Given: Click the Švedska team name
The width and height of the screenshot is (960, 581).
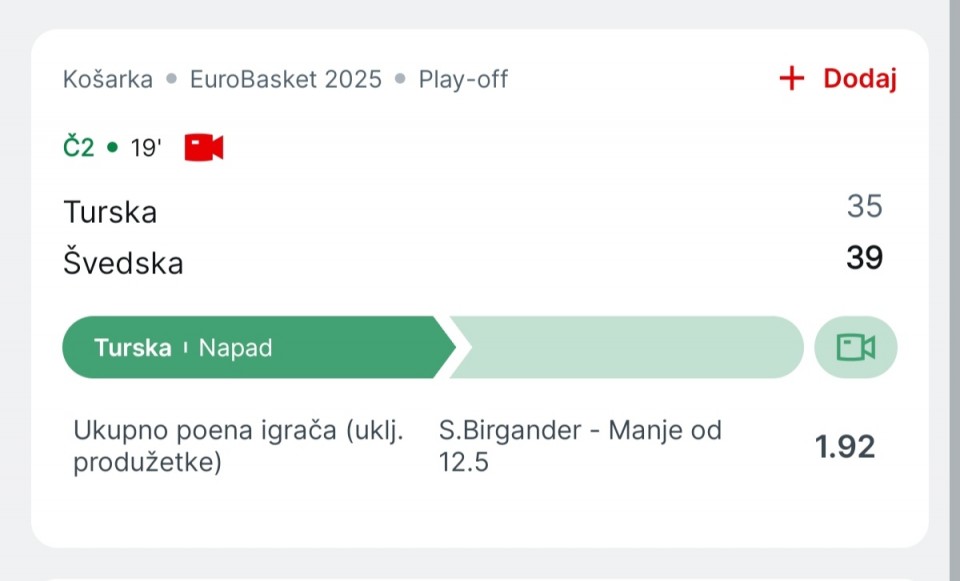Looking at the screenshot, I should [x=123, y=262].
